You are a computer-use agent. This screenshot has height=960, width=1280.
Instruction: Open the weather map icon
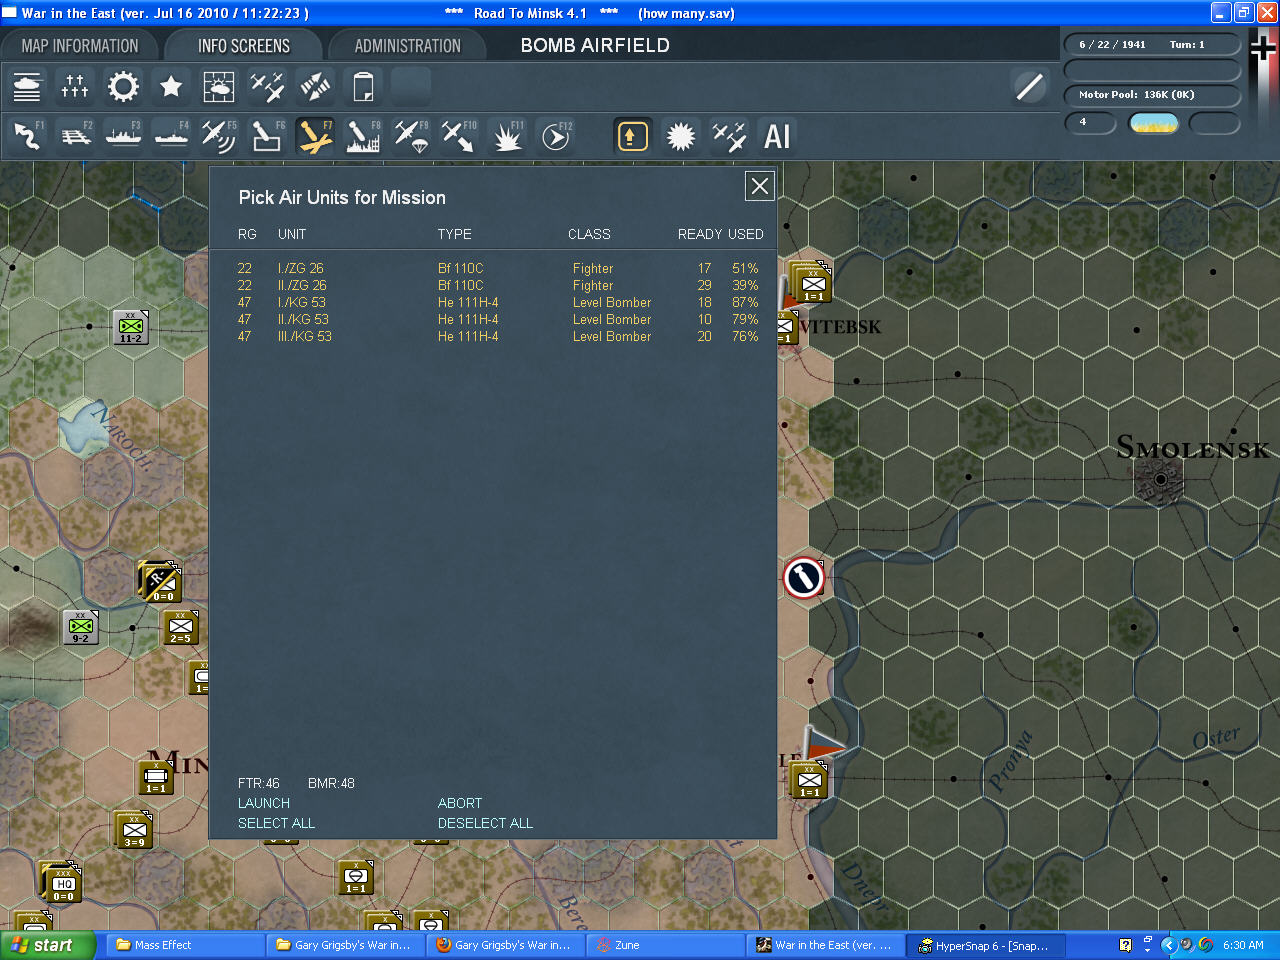pos(219,87)
